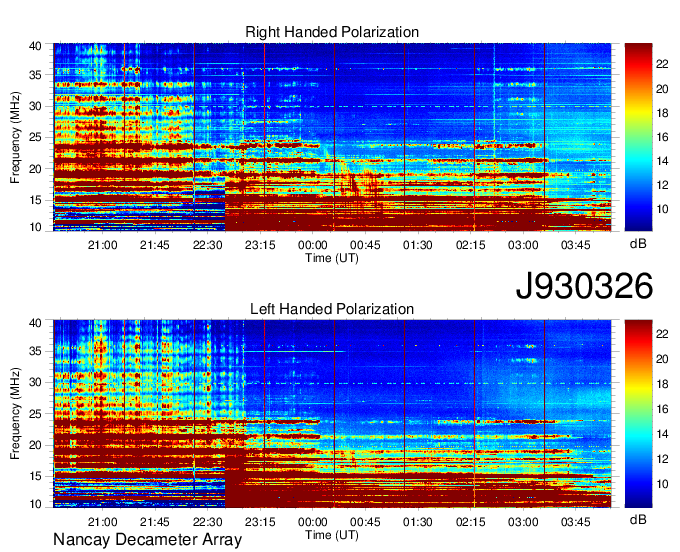
Task: Click the 00:45 time tick of Right Handed plot
Action: [x=365, y=245]
